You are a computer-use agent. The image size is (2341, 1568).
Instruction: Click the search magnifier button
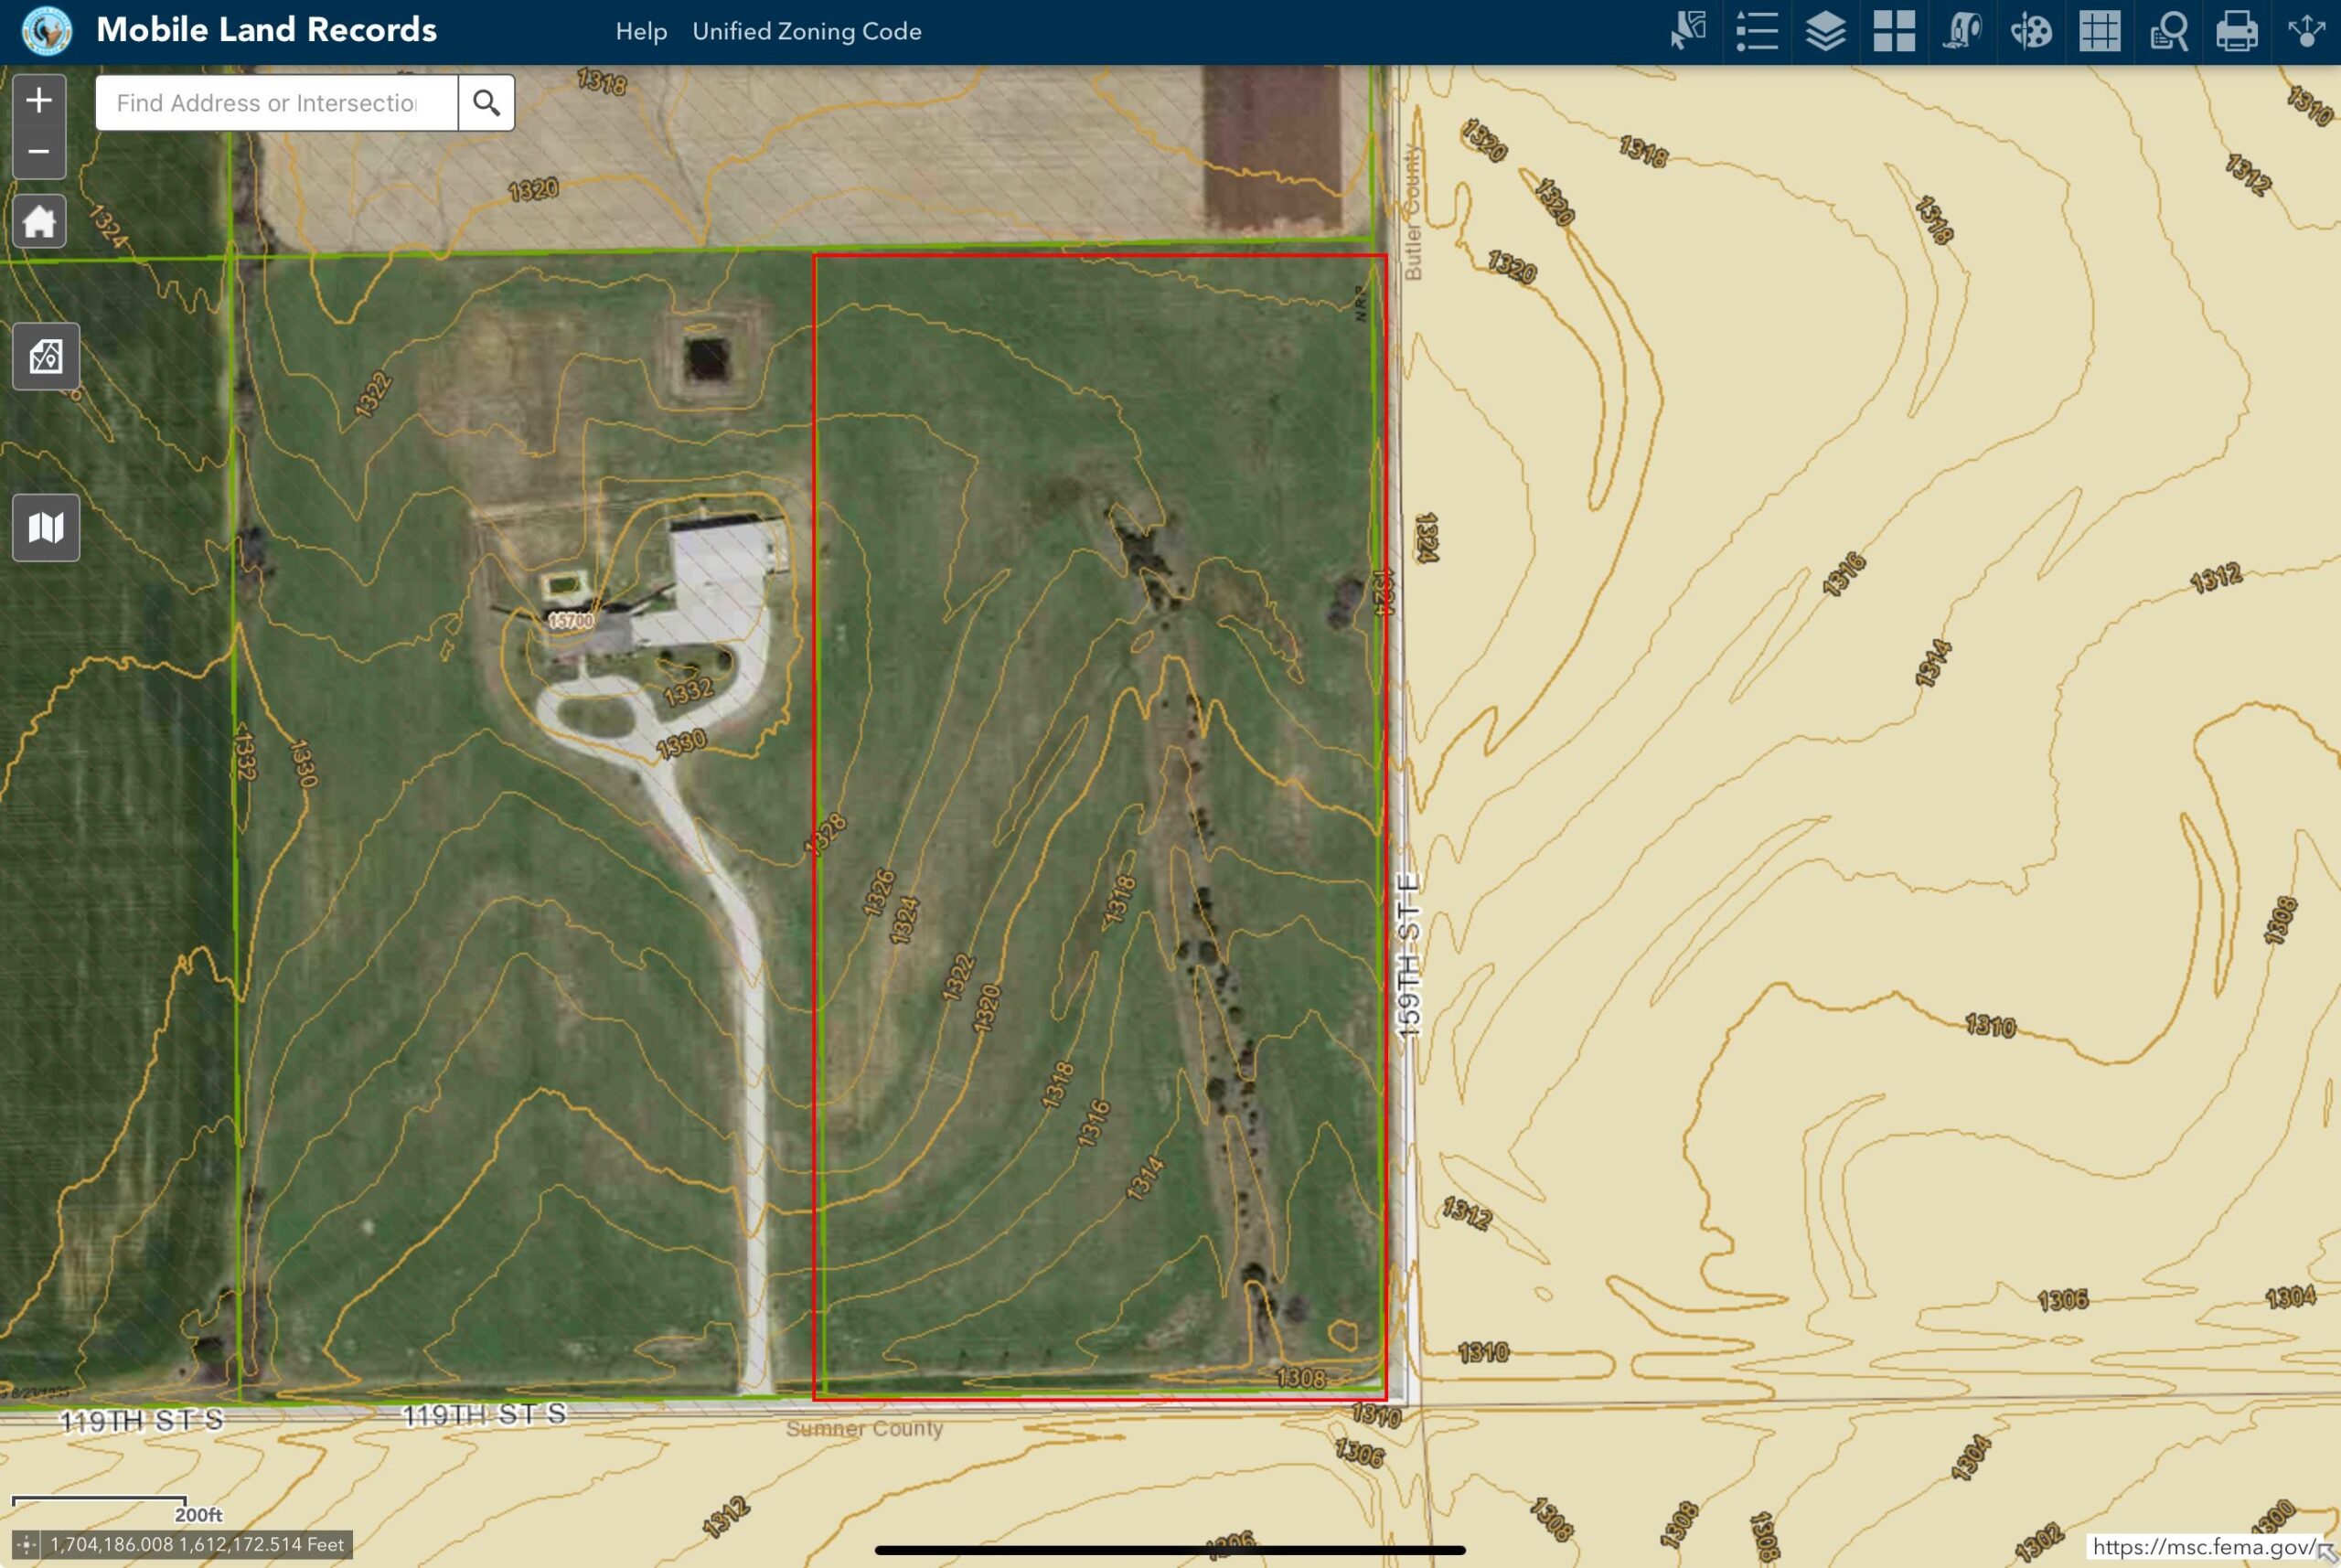point(487,103)
